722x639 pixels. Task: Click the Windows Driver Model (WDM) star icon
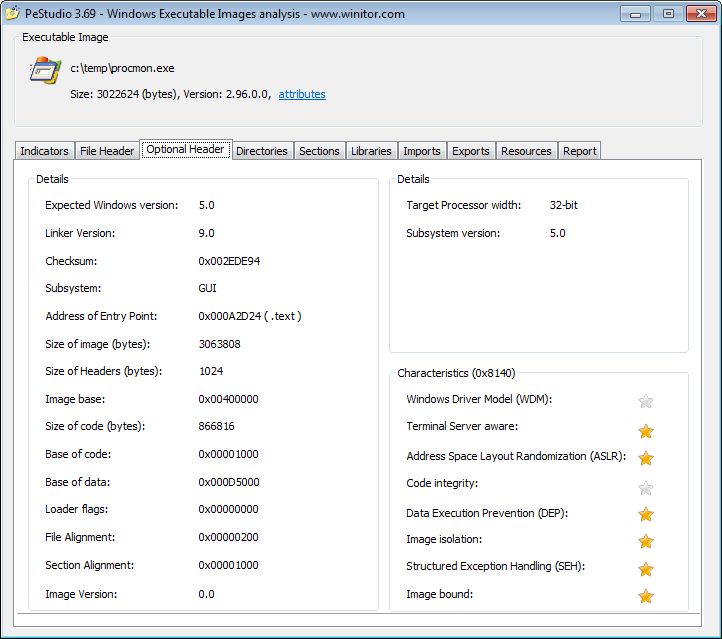646,401
